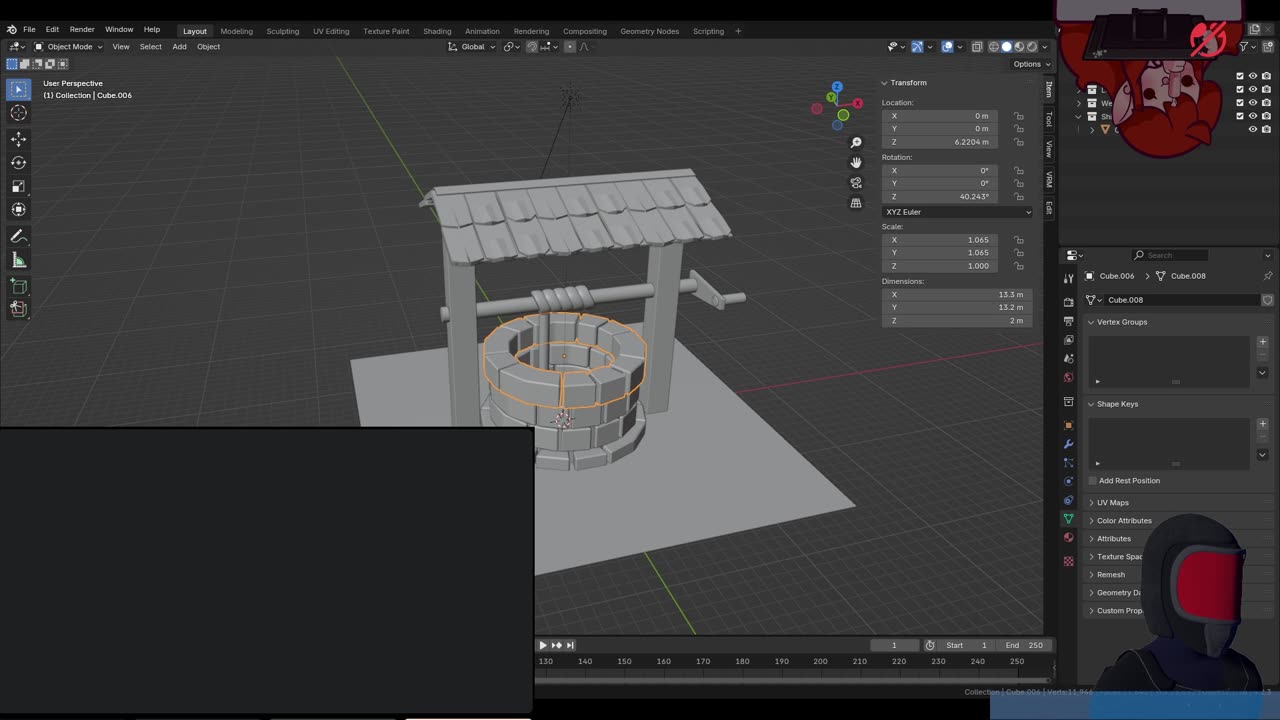Click the pan view hand icon

pyautogui.click(x=856, y=162)
